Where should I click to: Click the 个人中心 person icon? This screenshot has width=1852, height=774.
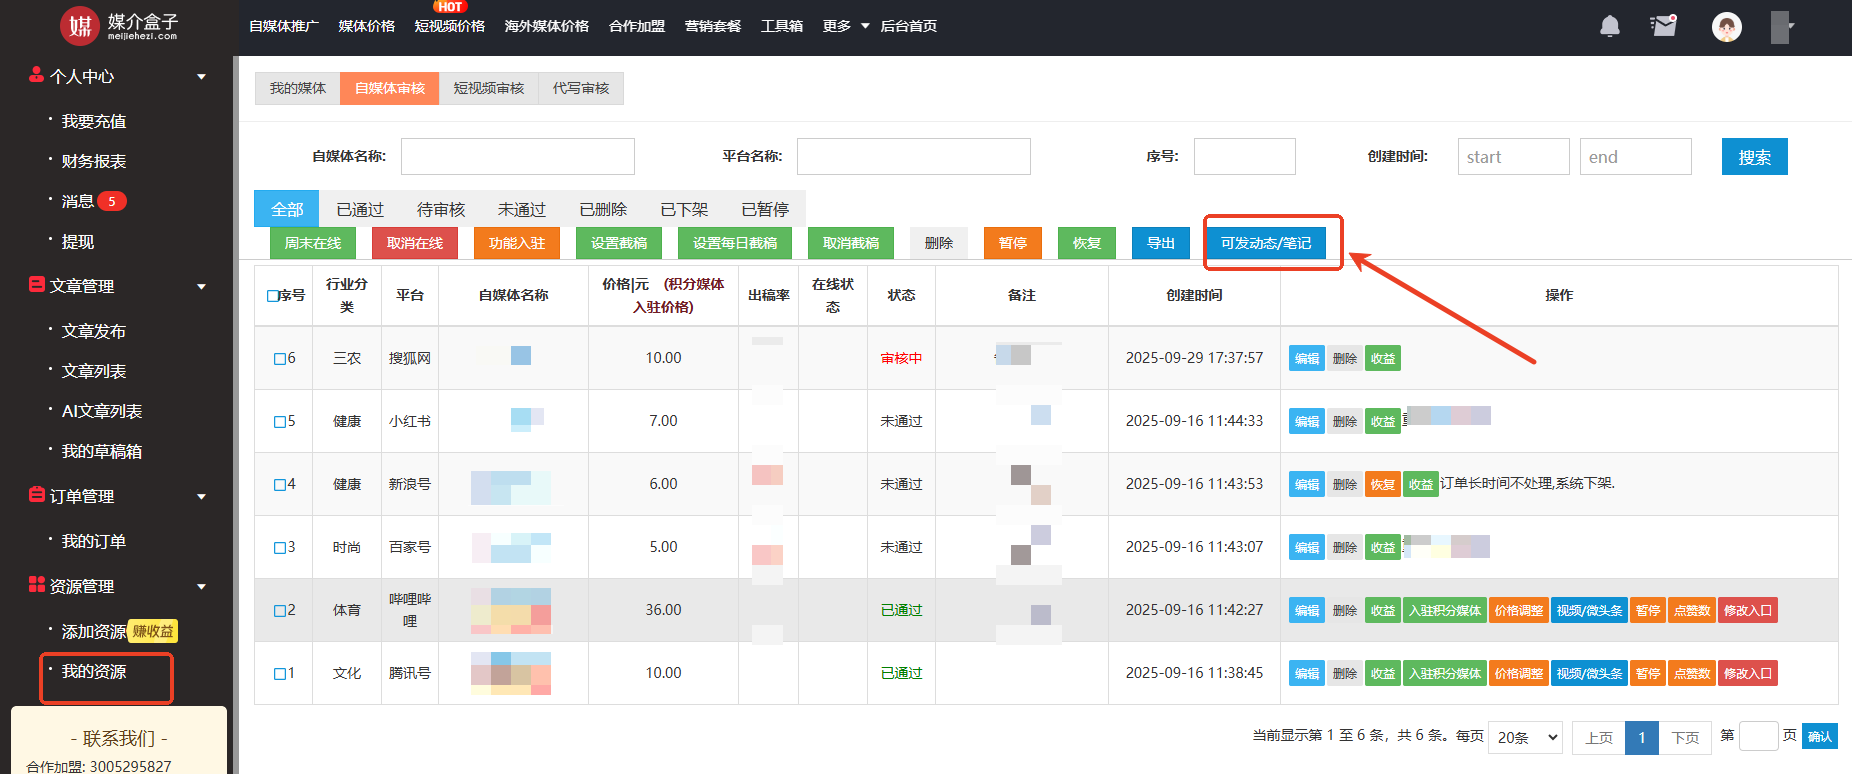pyautogui.click(x=37, y=75)
